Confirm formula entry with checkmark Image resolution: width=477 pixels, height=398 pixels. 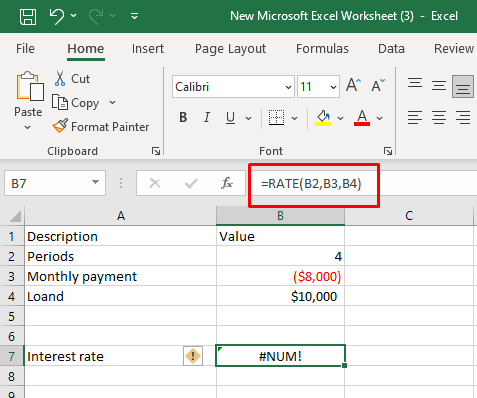tap(191, 183)
